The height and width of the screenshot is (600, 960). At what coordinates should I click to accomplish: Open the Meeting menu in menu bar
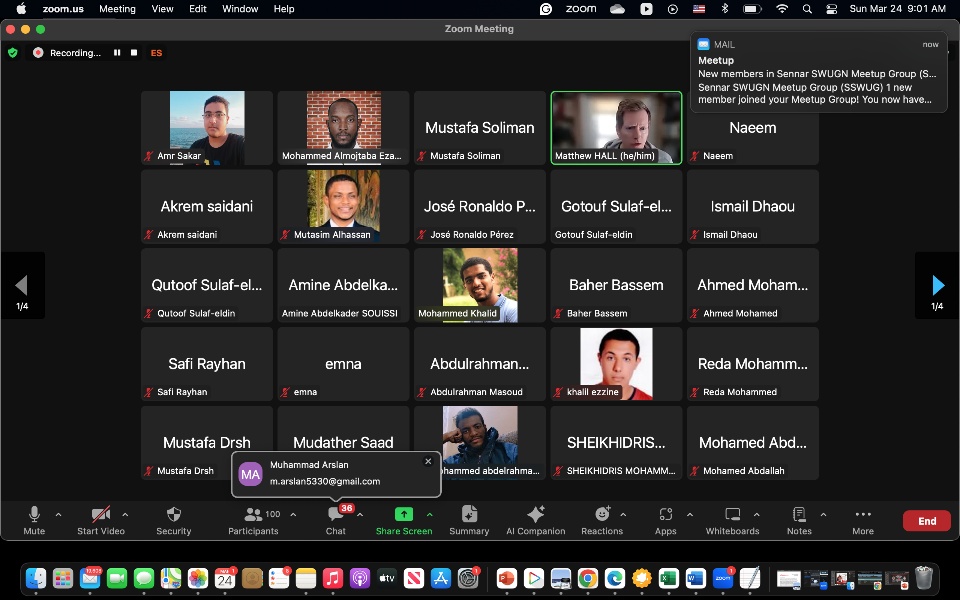pyautogui.click(x=117, y=9)
